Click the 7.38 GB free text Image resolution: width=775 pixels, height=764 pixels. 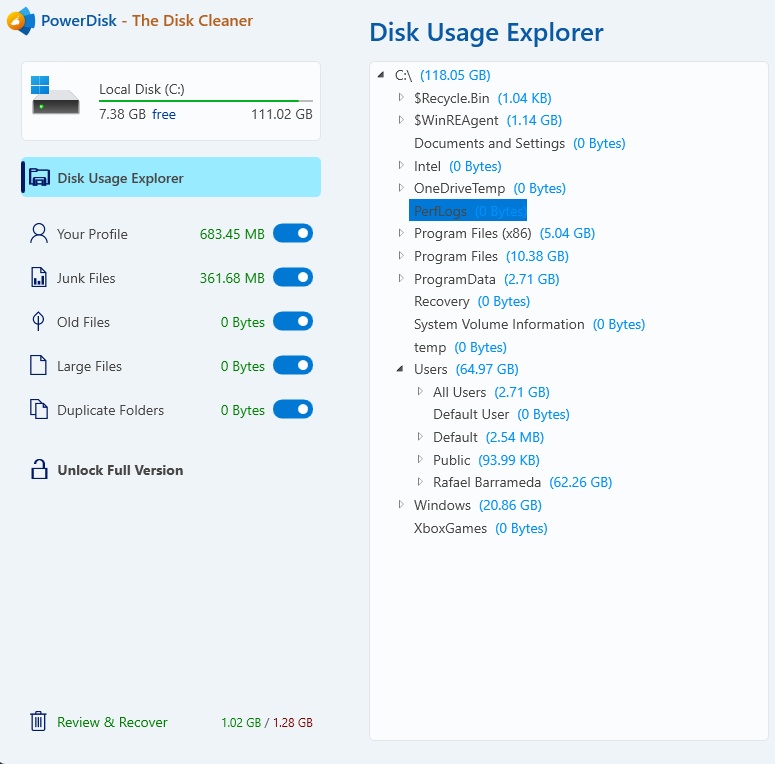[137, 114]
